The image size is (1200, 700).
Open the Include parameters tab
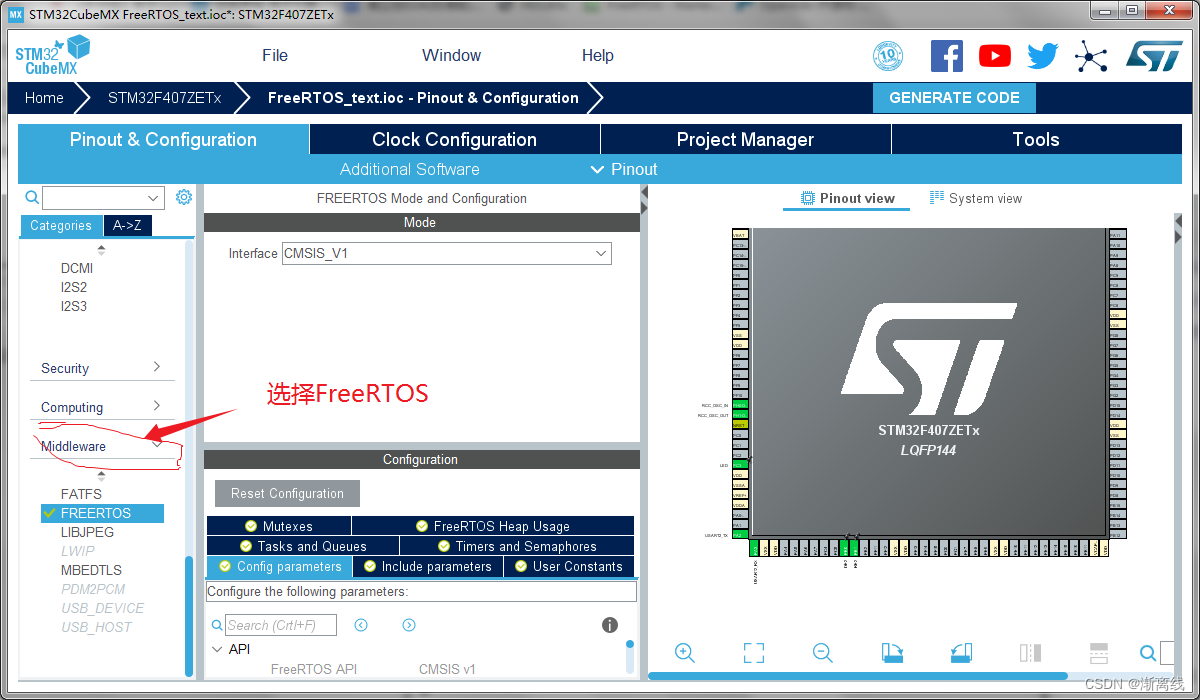click(x=427, y=566)
